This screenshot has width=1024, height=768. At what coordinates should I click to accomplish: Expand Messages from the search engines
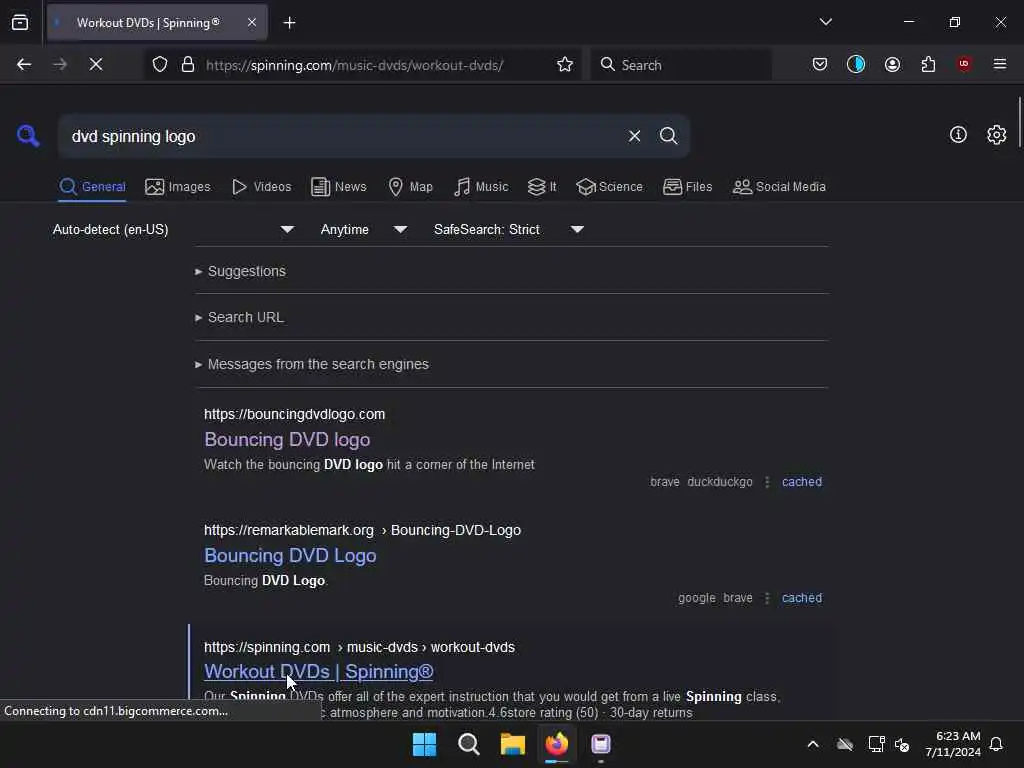[312, 364]
